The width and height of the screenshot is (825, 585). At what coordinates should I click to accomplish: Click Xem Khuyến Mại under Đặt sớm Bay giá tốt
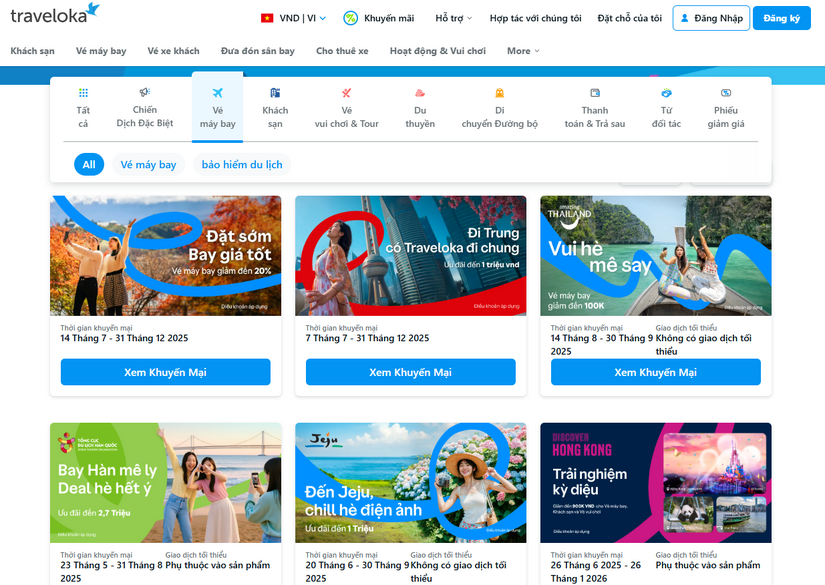click(x=166, y=372)
